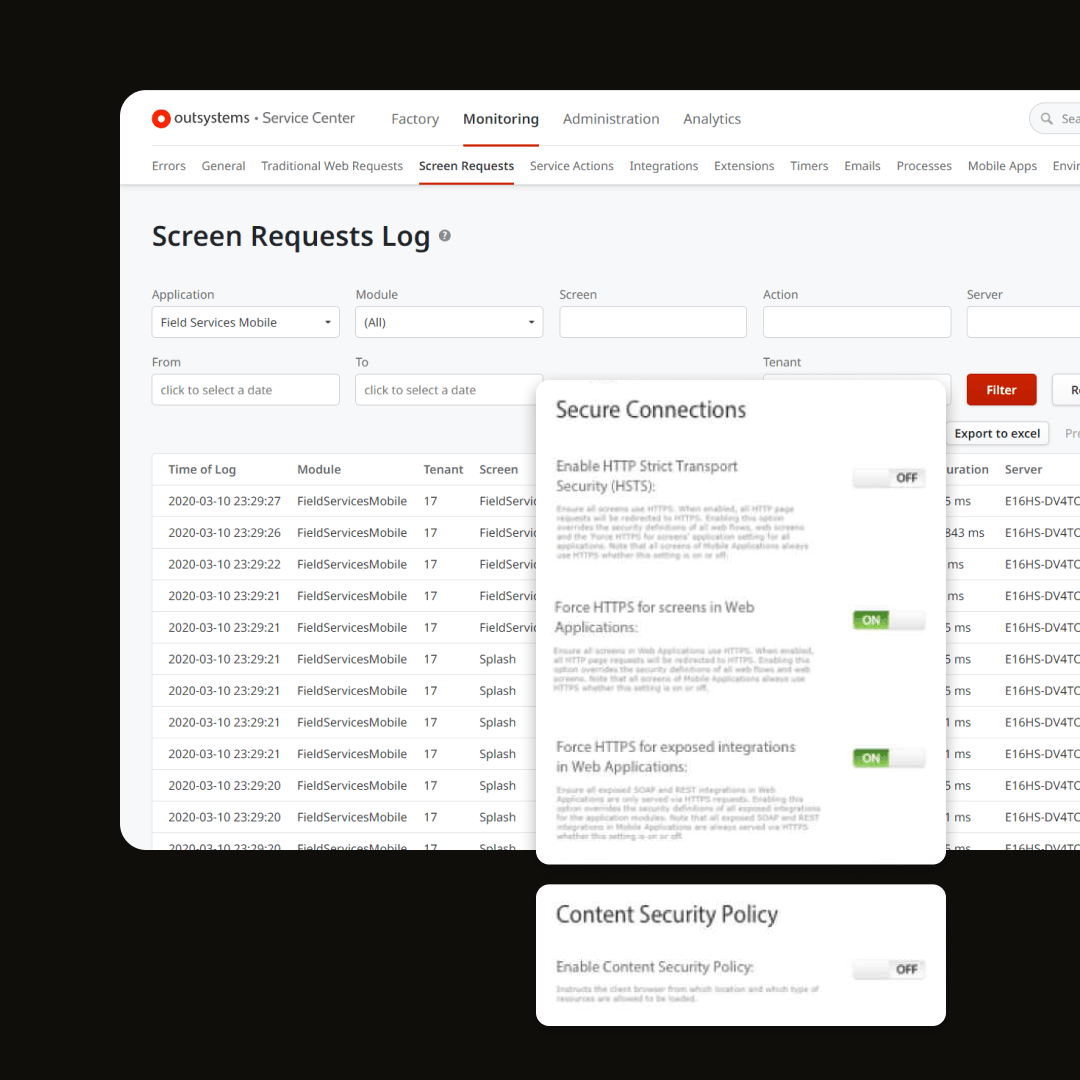Switch to the Emails tab
This screenshot has height=1080, width=1080.
(x=862, y=166)
